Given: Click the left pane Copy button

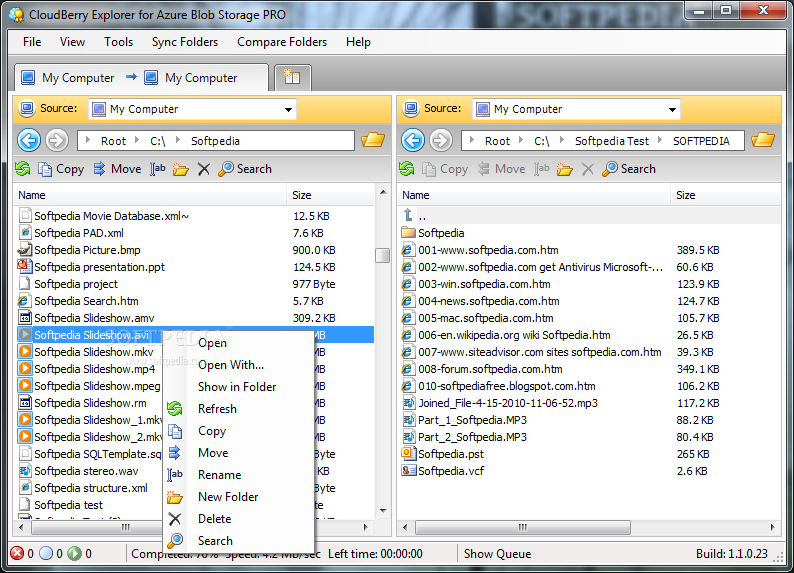Looking at the screenshot, I should coord(61,169).
